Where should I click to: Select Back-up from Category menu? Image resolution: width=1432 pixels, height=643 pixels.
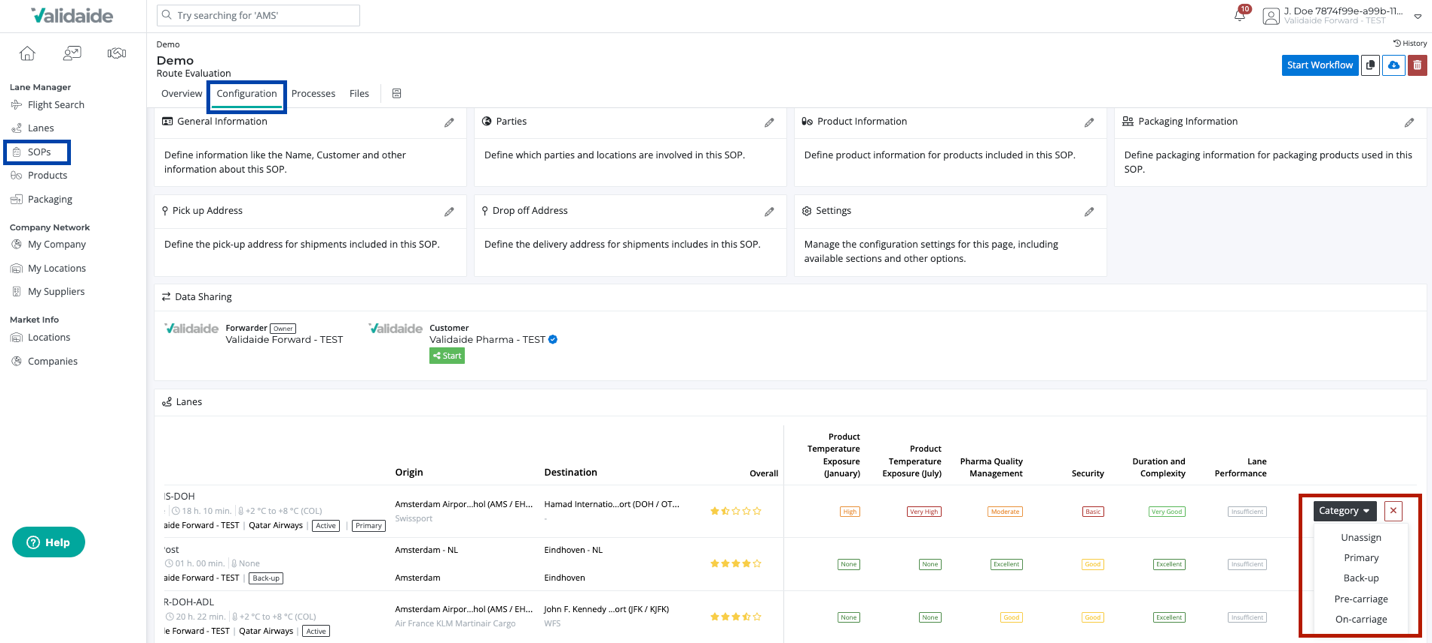(1361, 578)
